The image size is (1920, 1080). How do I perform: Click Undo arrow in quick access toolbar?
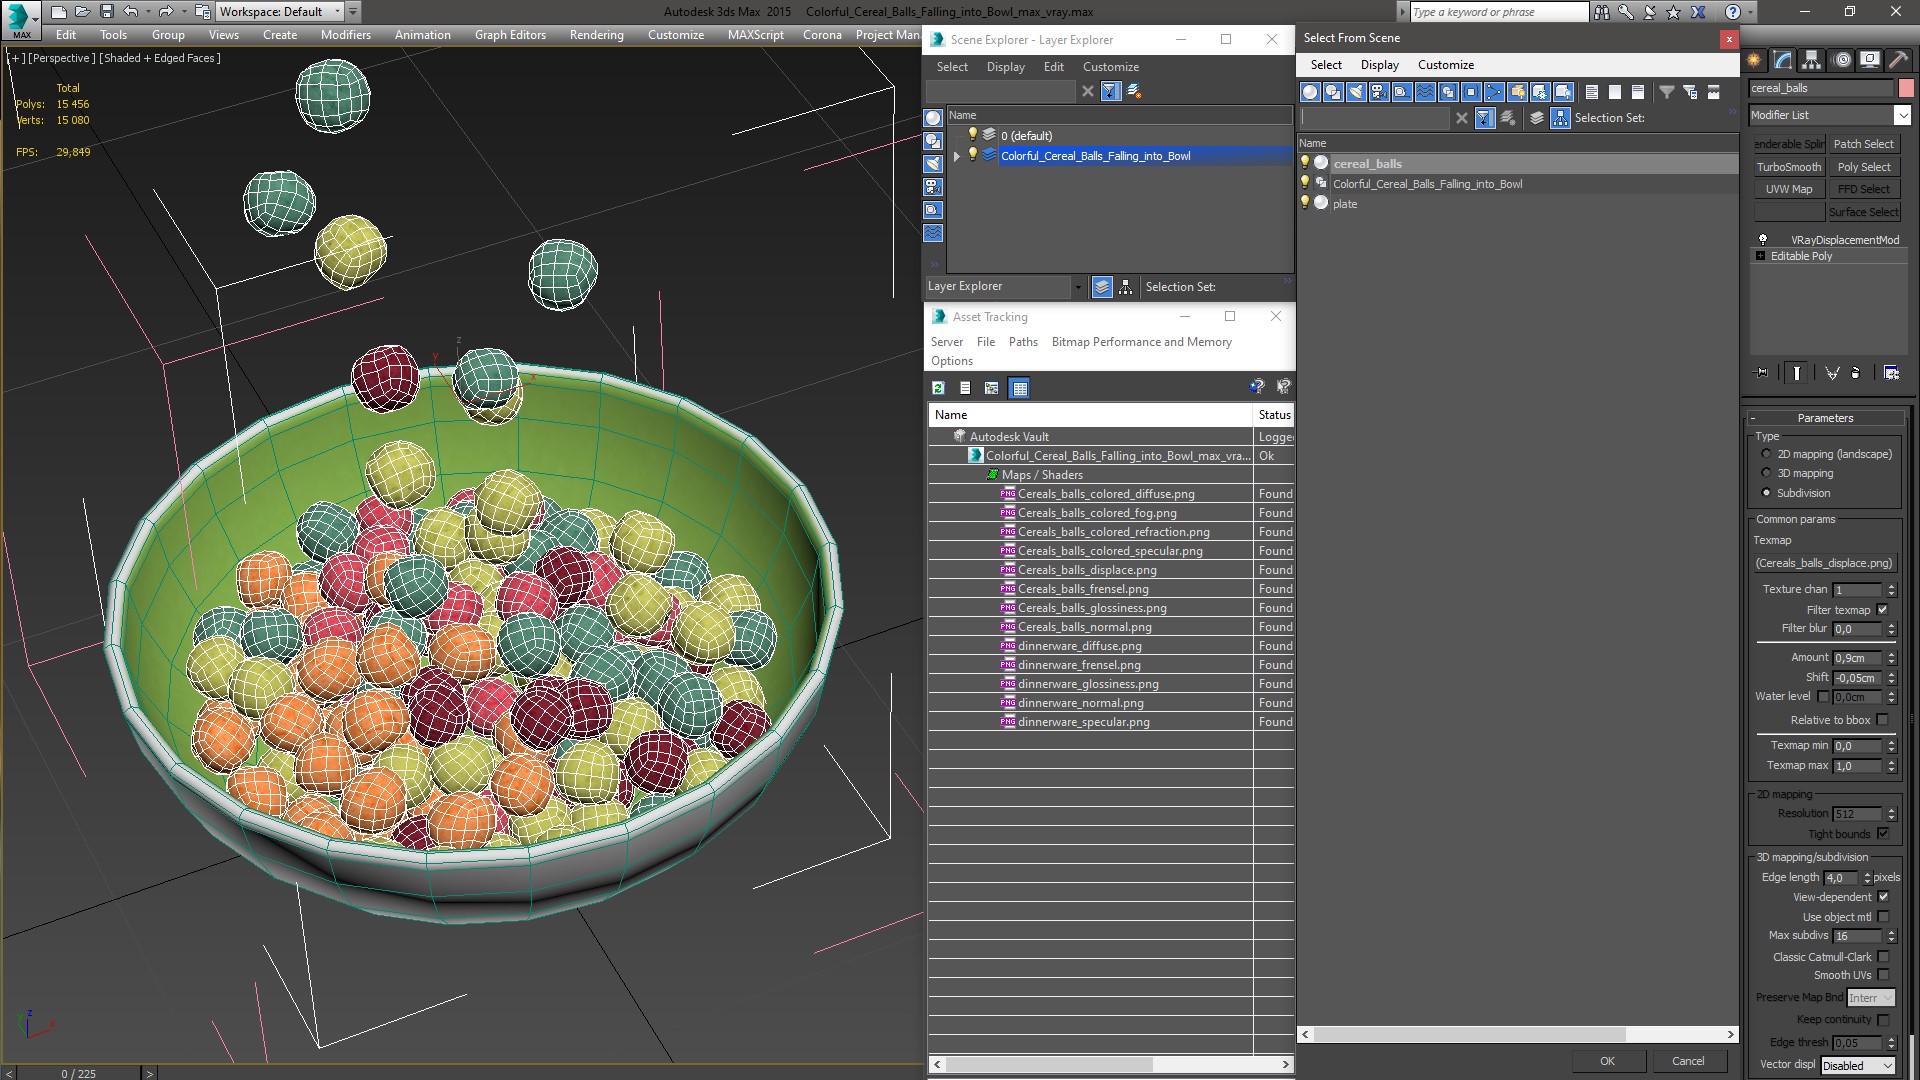coord(131,12)
